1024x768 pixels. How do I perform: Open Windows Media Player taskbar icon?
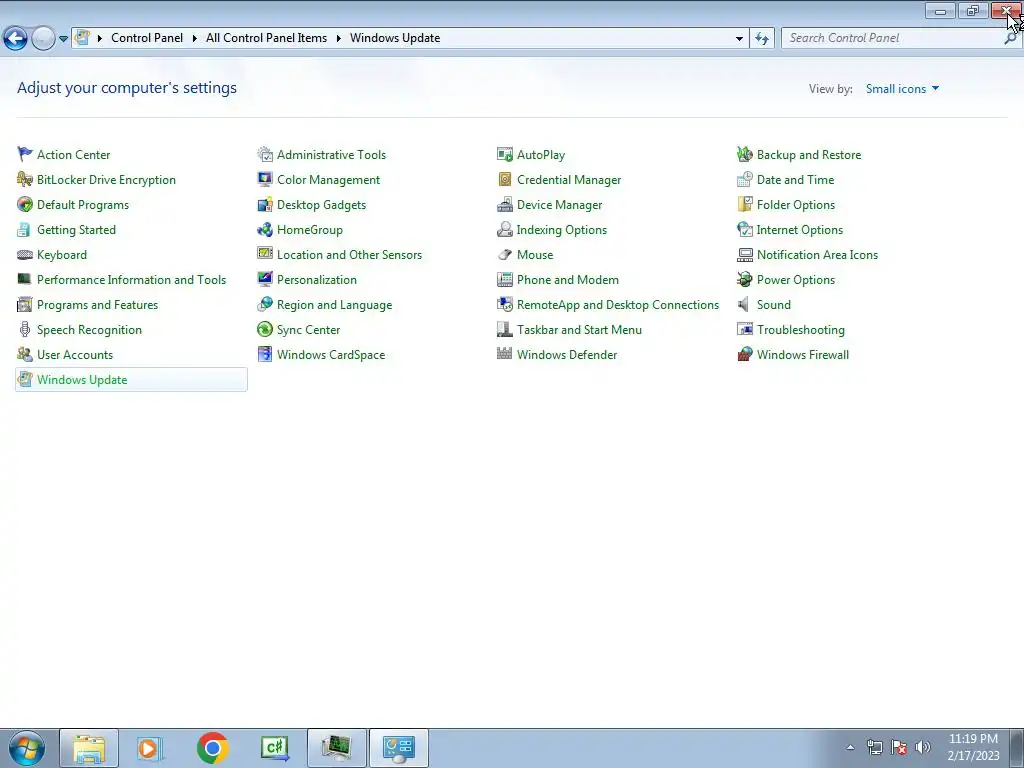[150, 748]
